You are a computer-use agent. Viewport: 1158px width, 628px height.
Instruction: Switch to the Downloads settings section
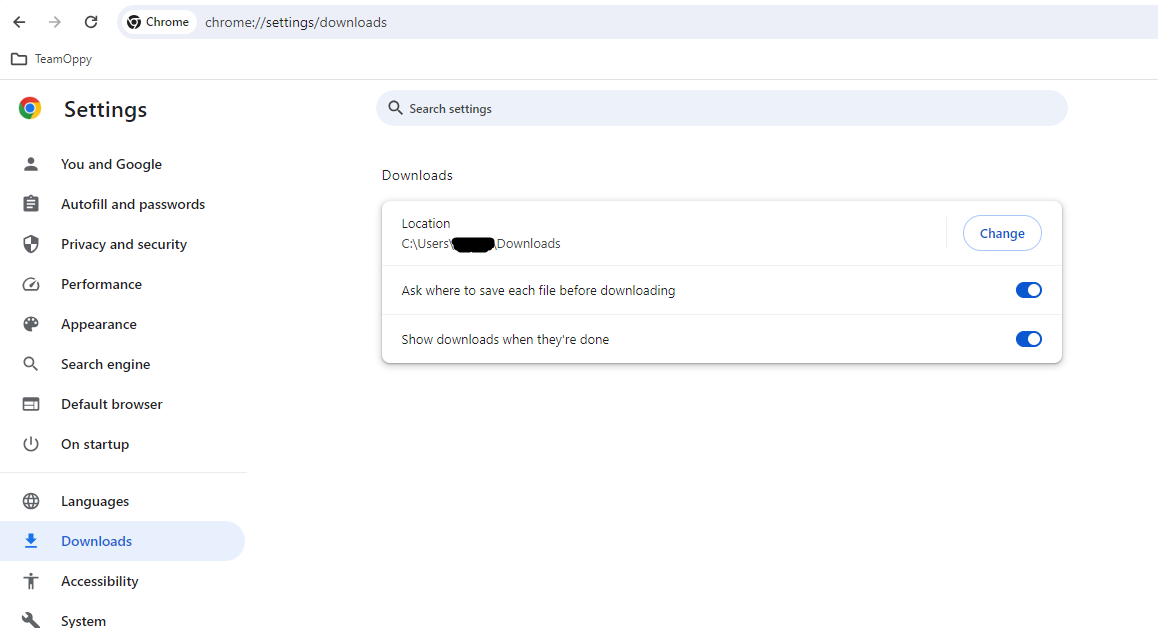(96, 540)
